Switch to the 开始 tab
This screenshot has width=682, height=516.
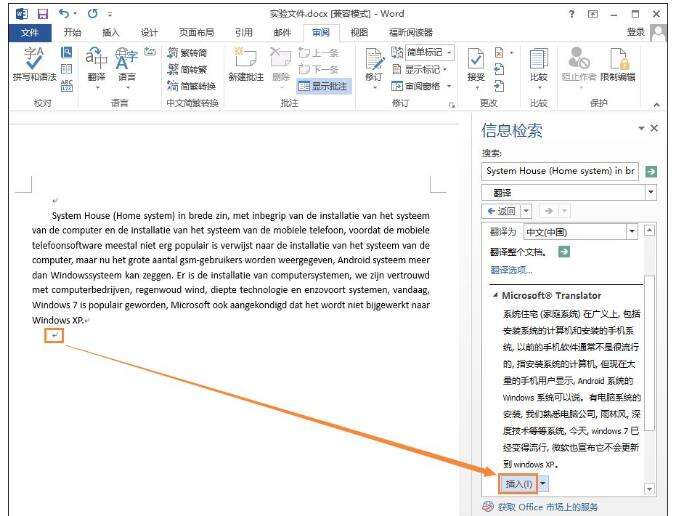tap(72, 32)
